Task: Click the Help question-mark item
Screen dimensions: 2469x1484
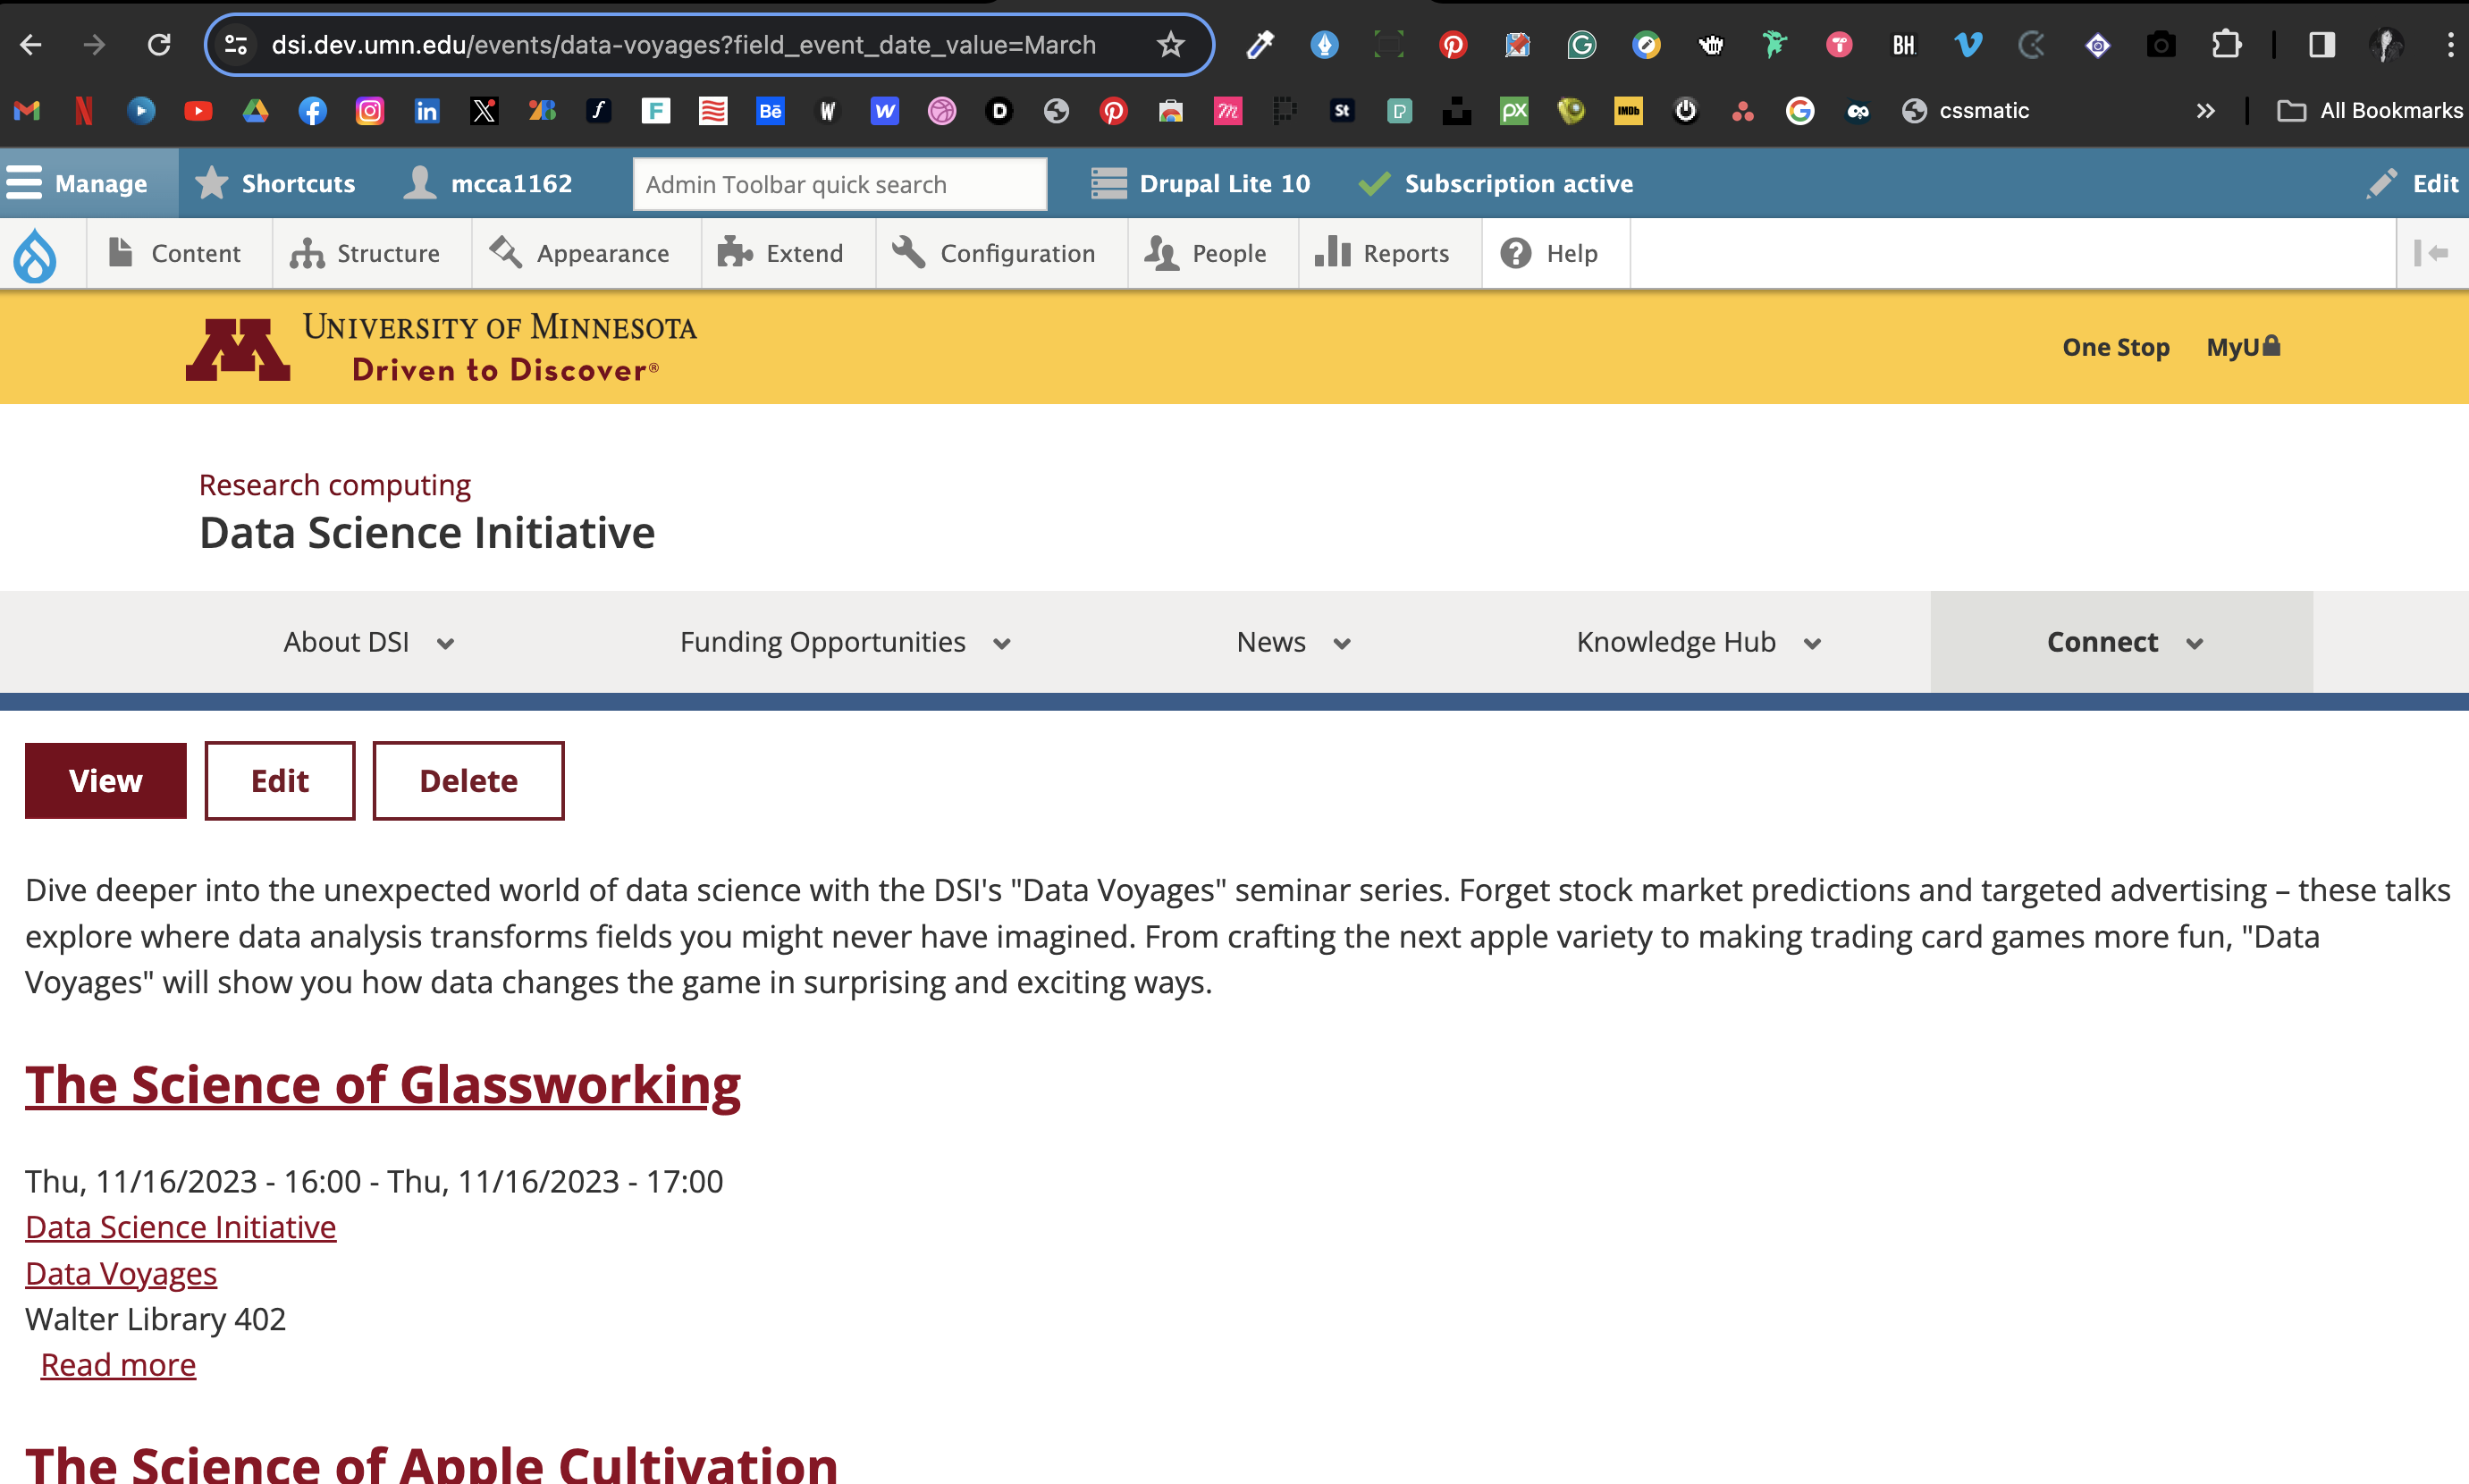Action: pos(1549,254)
